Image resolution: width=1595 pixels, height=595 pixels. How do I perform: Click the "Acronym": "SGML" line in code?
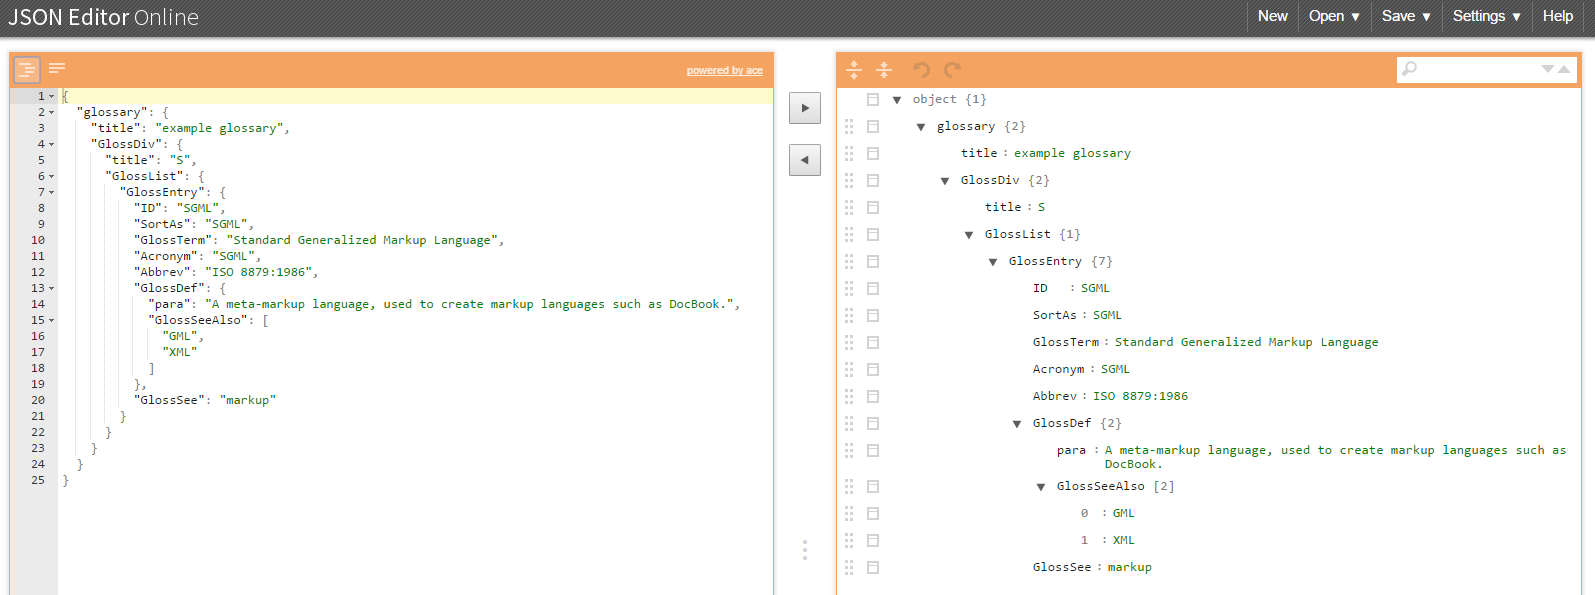[197, 256]
